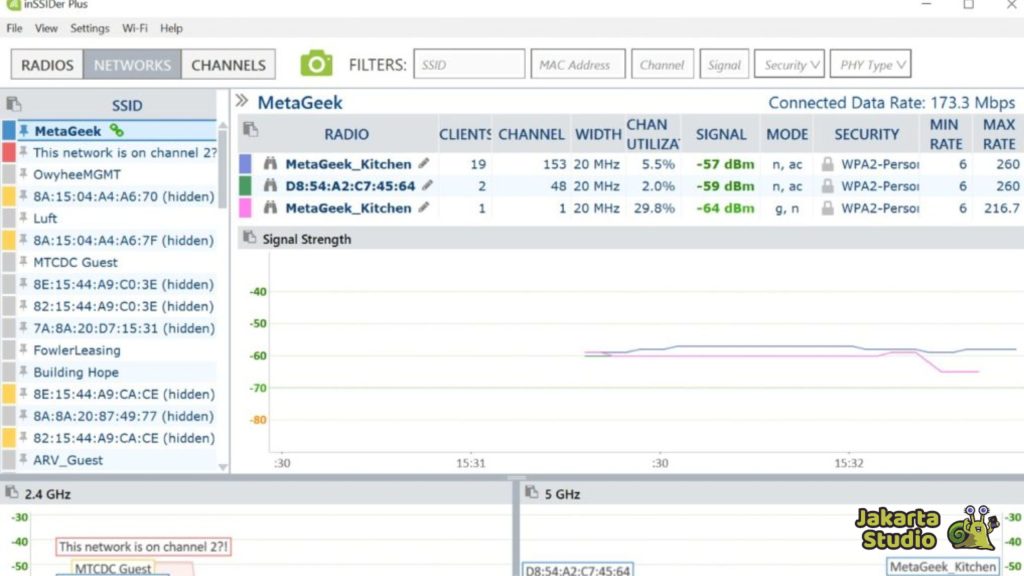1024x576 pixels.
Task: Click the copy icon in 2.4 GHz panel
Action: pyautogui.click(x=11, y=492)
